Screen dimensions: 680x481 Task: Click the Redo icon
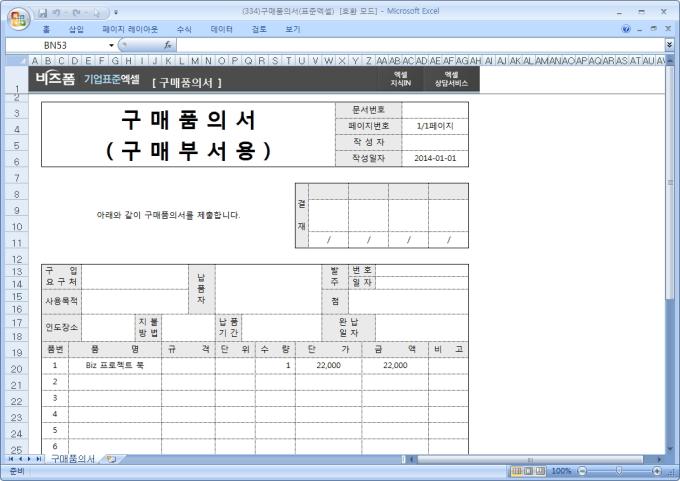coord(76,13)
